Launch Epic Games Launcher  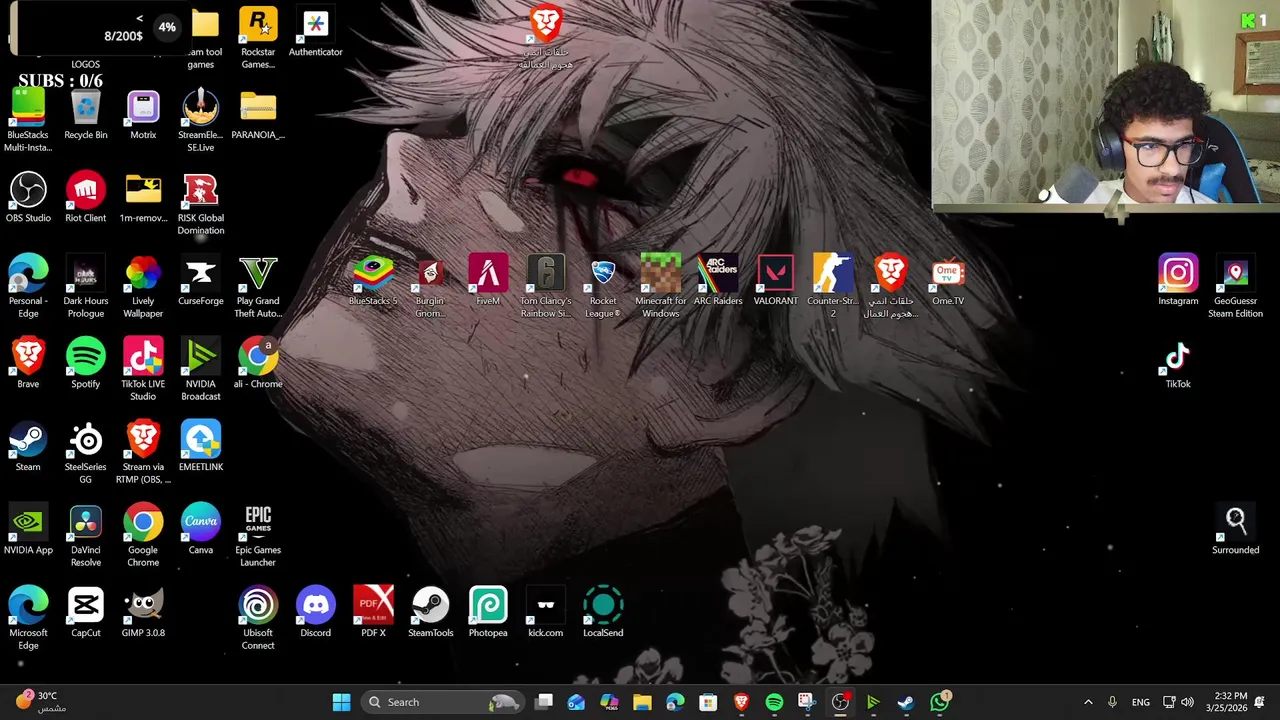pyautogui.click(x=258, y=535)
